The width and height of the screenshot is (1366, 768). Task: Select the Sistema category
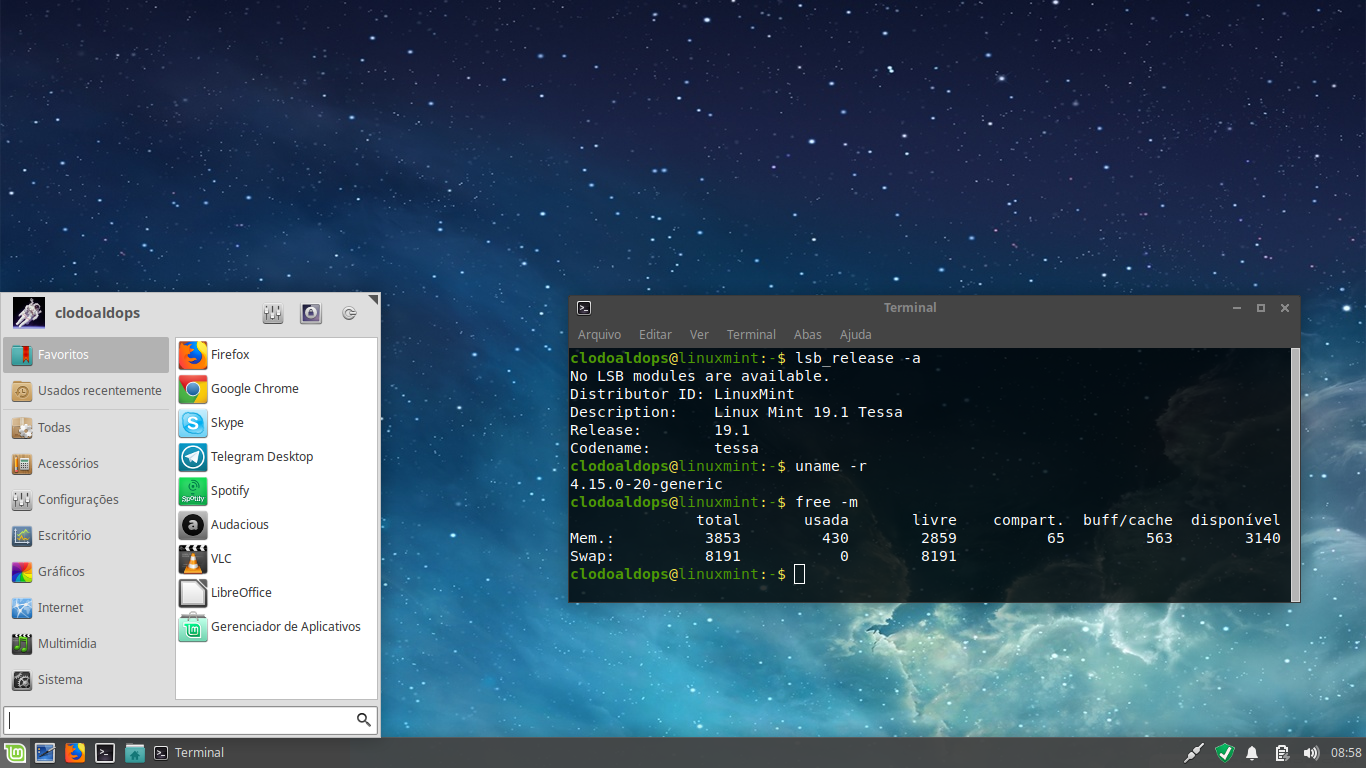point(86,680)
